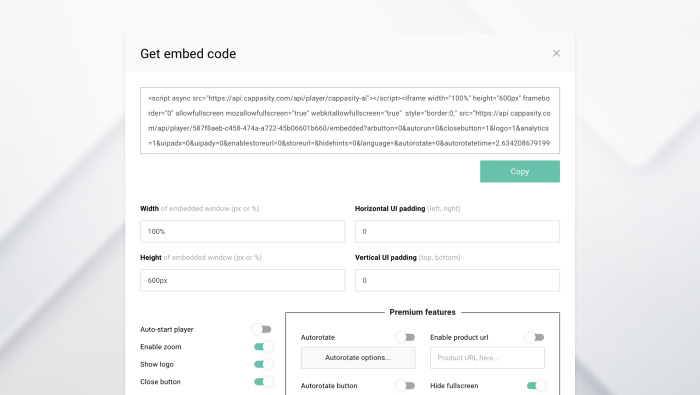Click the Premium features heading
Image resolution: width=700 pixels, height=395 pixels.
[x=422, y=312]
